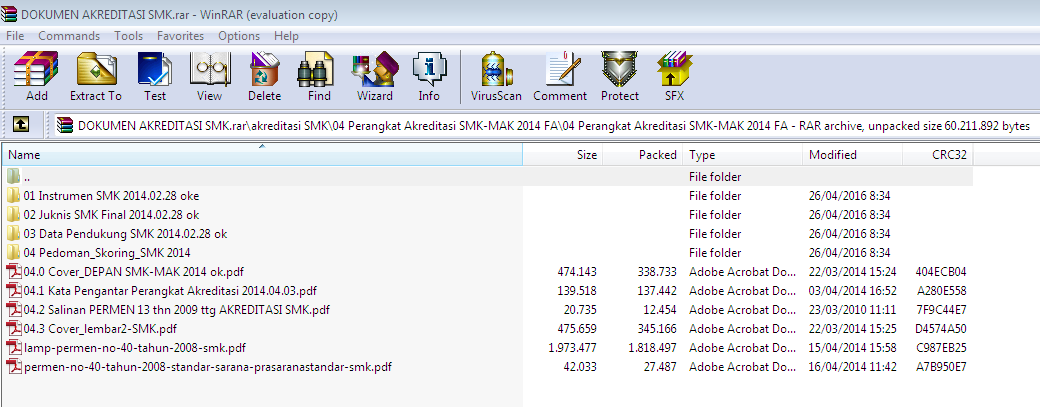This screenshot has height=407, width=1040.
Task: Open the Tools menu
Action: (x=129, y=36)
